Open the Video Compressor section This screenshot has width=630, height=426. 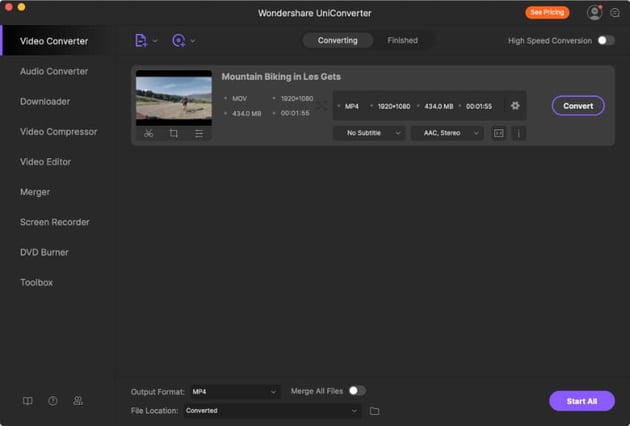pyautogui.click(x=59, y=131)
